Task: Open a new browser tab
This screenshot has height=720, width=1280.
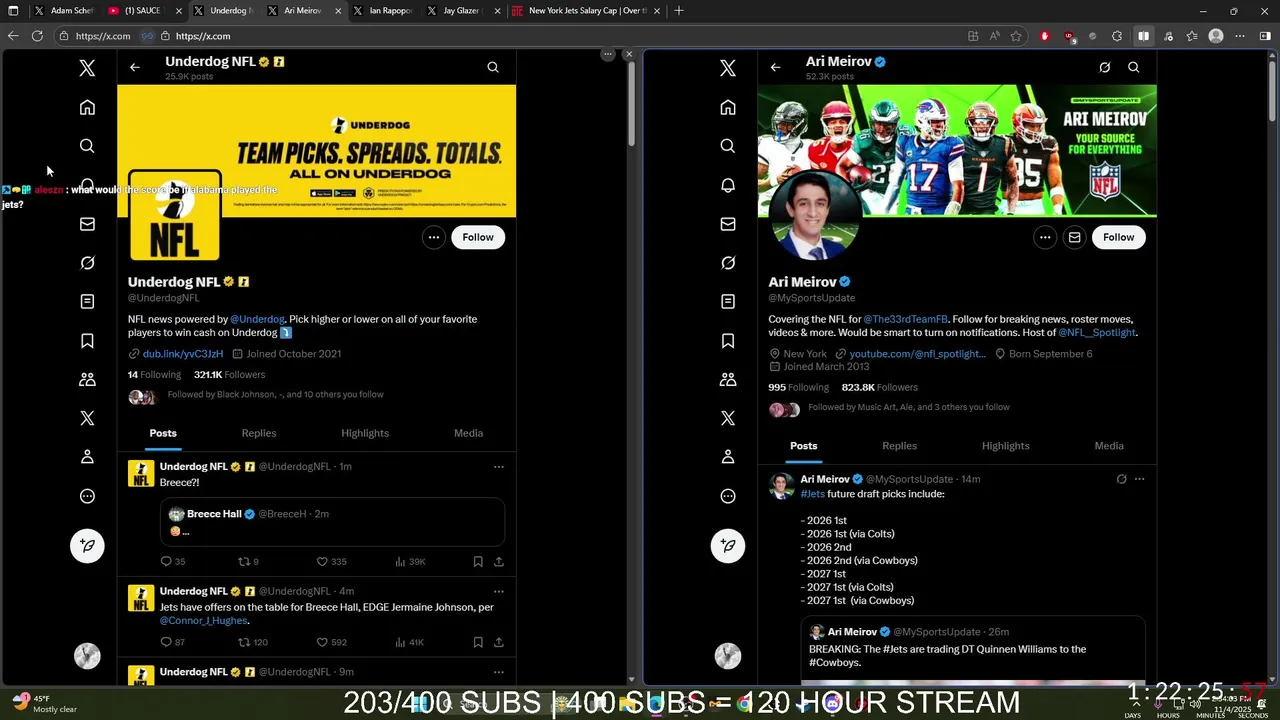Action: click(x=679, y=11)
